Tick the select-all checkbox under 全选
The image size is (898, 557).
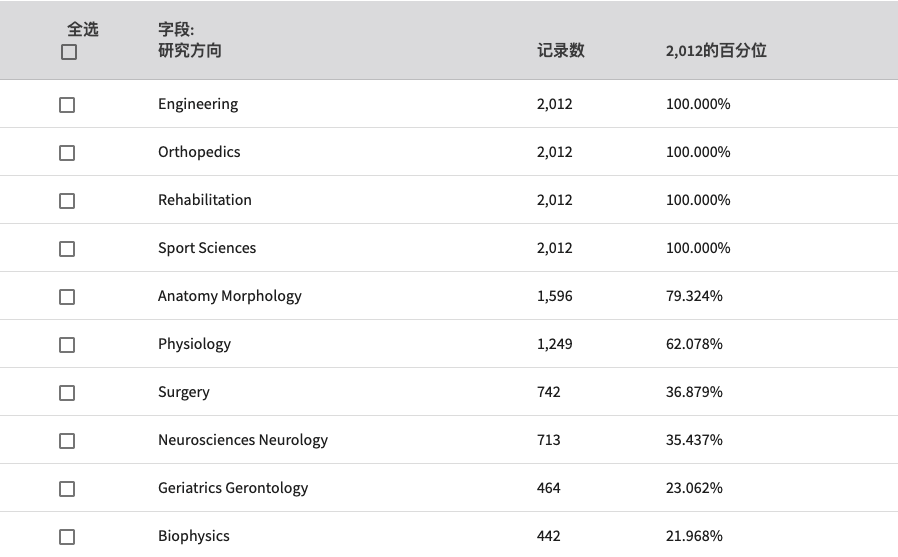69,52
